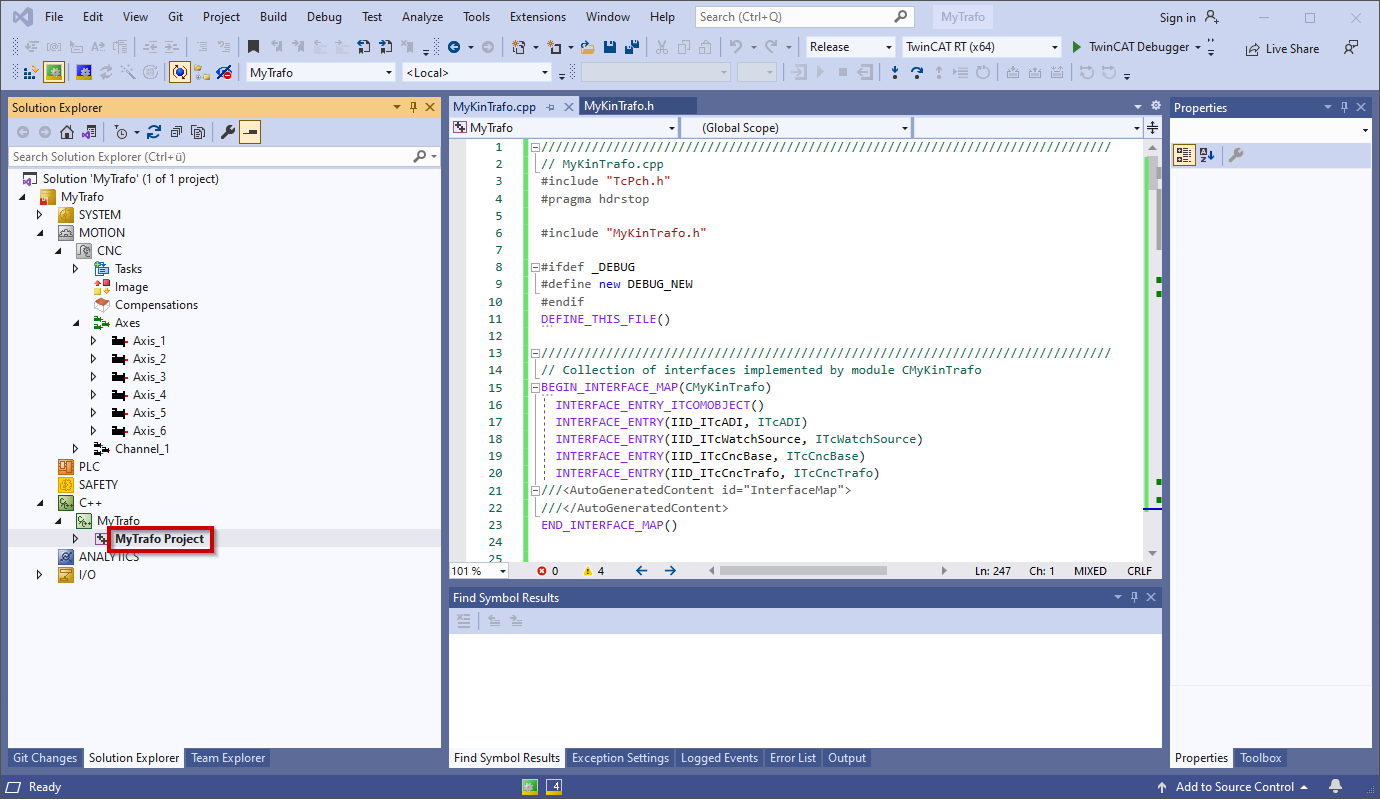Click Collapse All icon in Solution Explorer
This screenshot has height=799, width=1380.
tap(176, 131)
